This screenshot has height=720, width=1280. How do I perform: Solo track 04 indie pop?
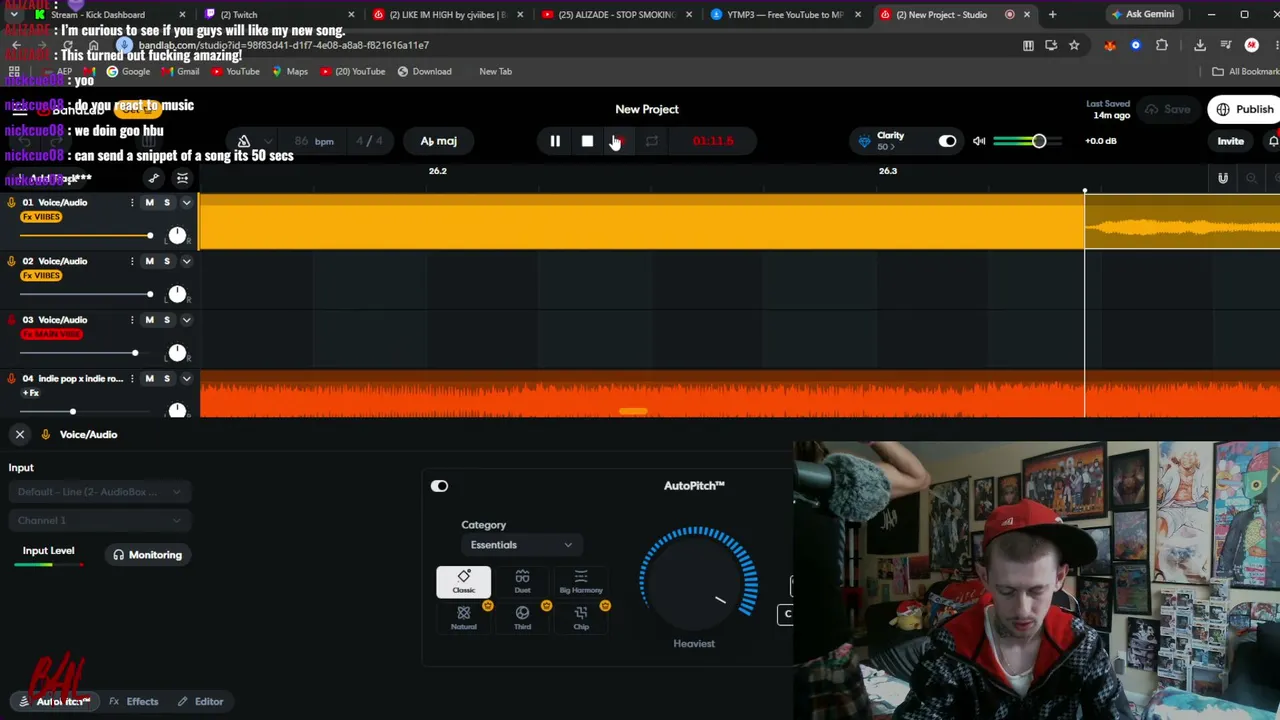(167, 378)
